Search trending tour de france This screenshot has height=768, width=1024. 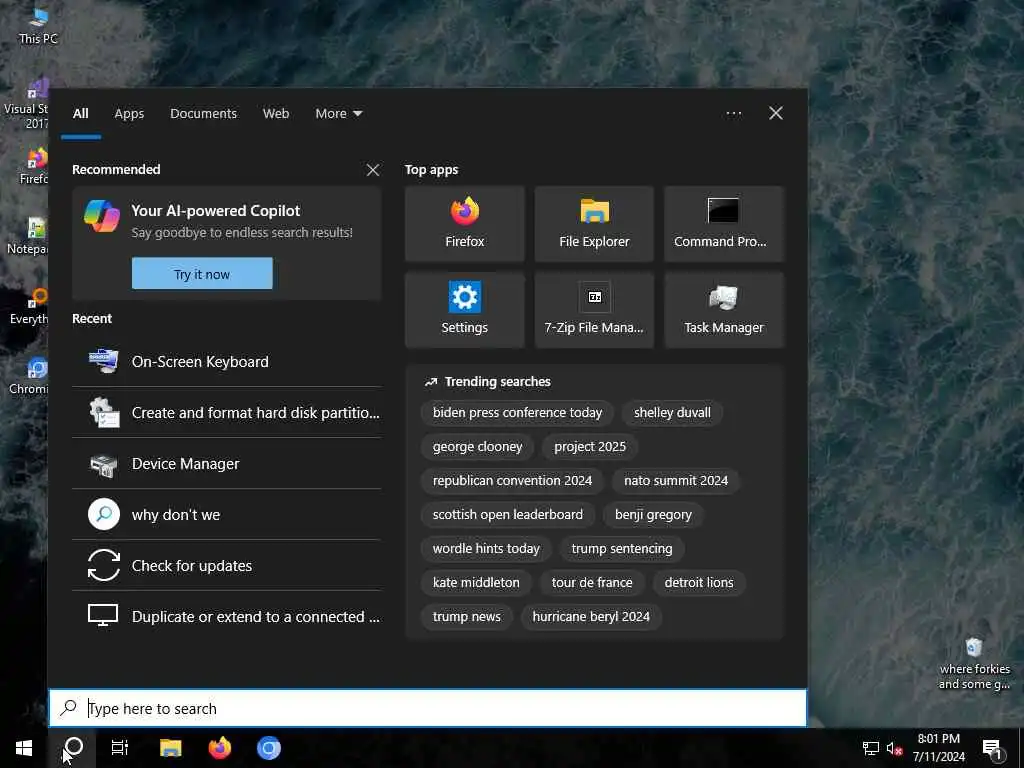tap(592, 583)
